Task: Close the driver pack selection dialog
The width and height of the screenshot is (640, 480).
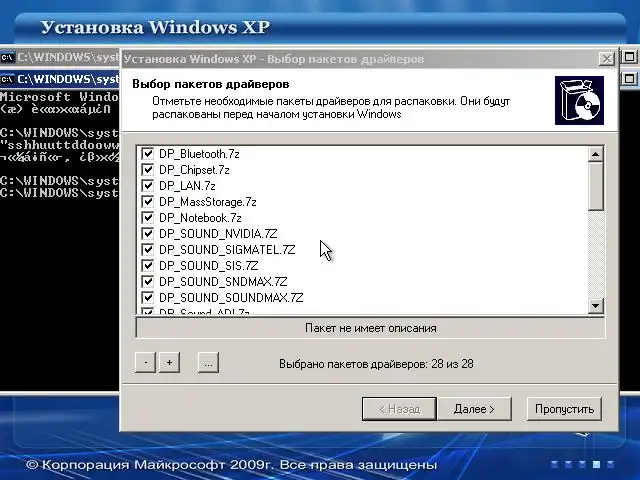Action: pyautogui.click(x=607, y=59)
